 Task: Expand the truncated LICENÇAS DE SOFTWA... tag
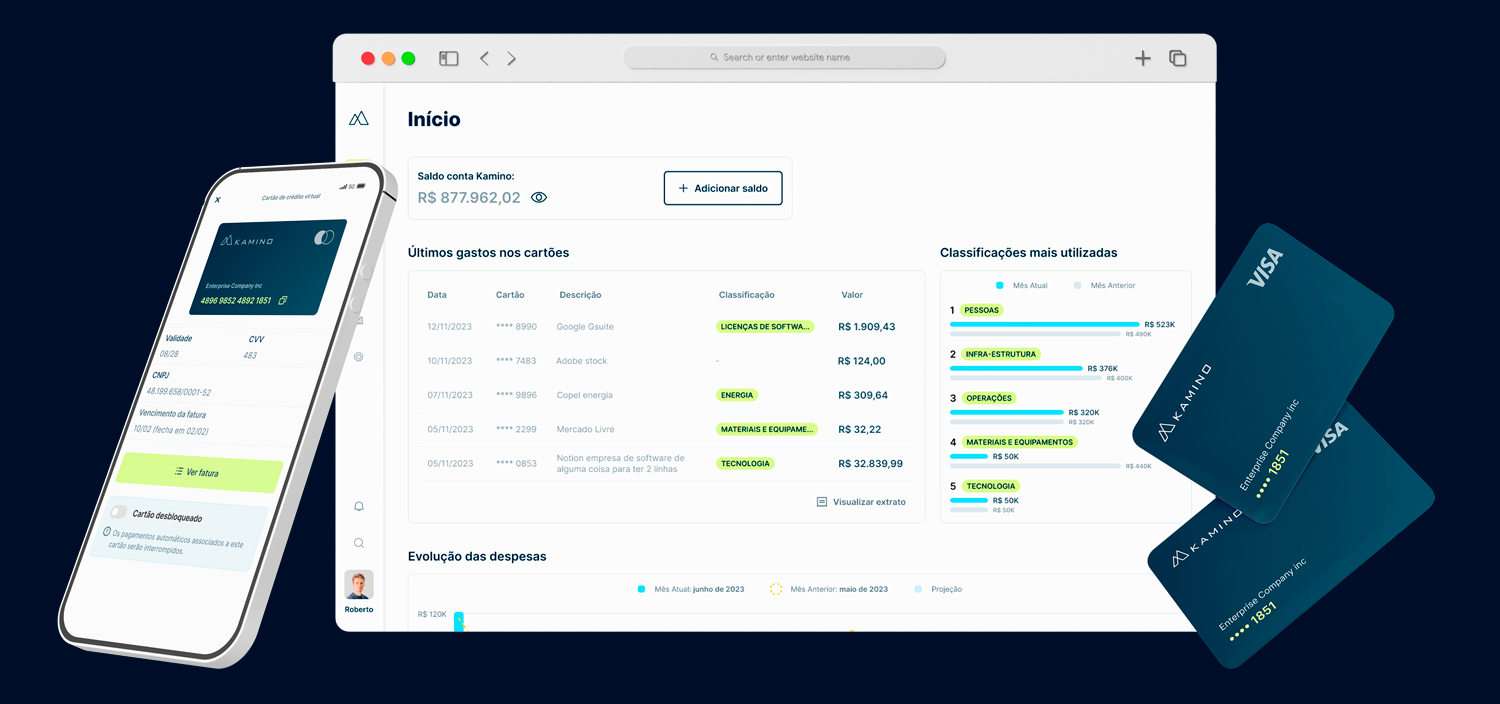click(766, 327)
